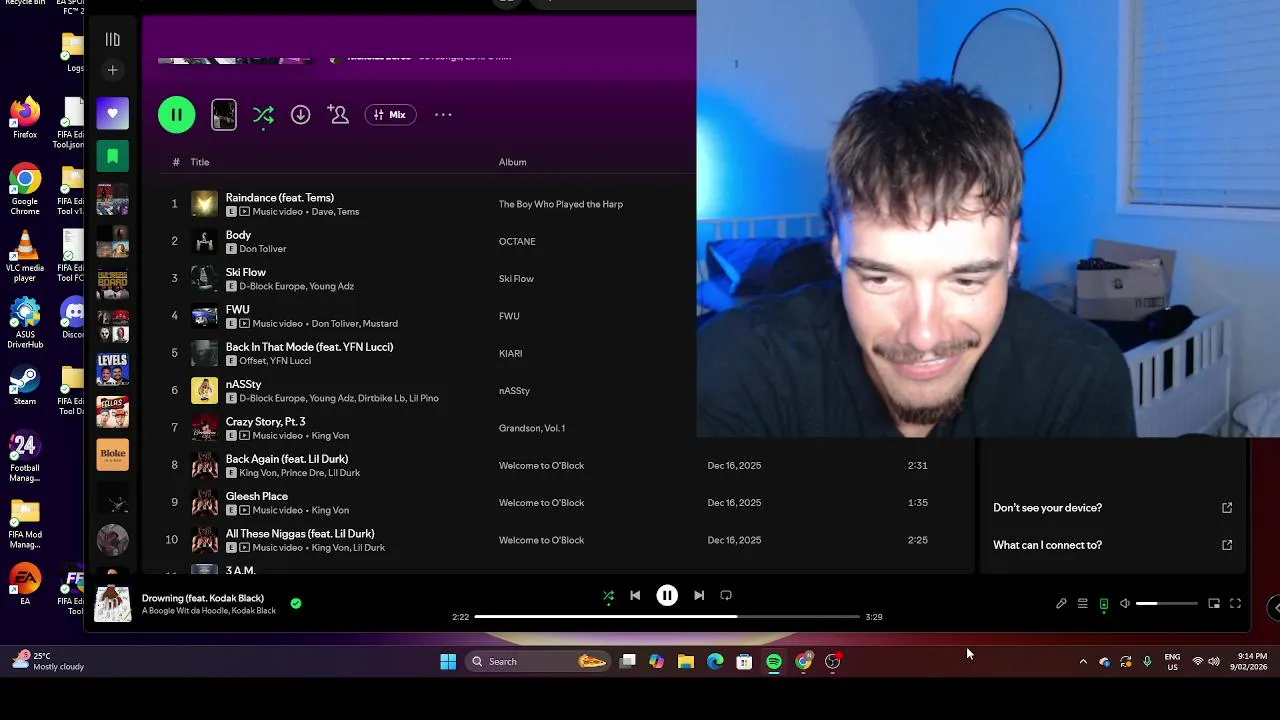Select the track Body by Don Toliver
1280x720 pixels.
click(238, 235)
